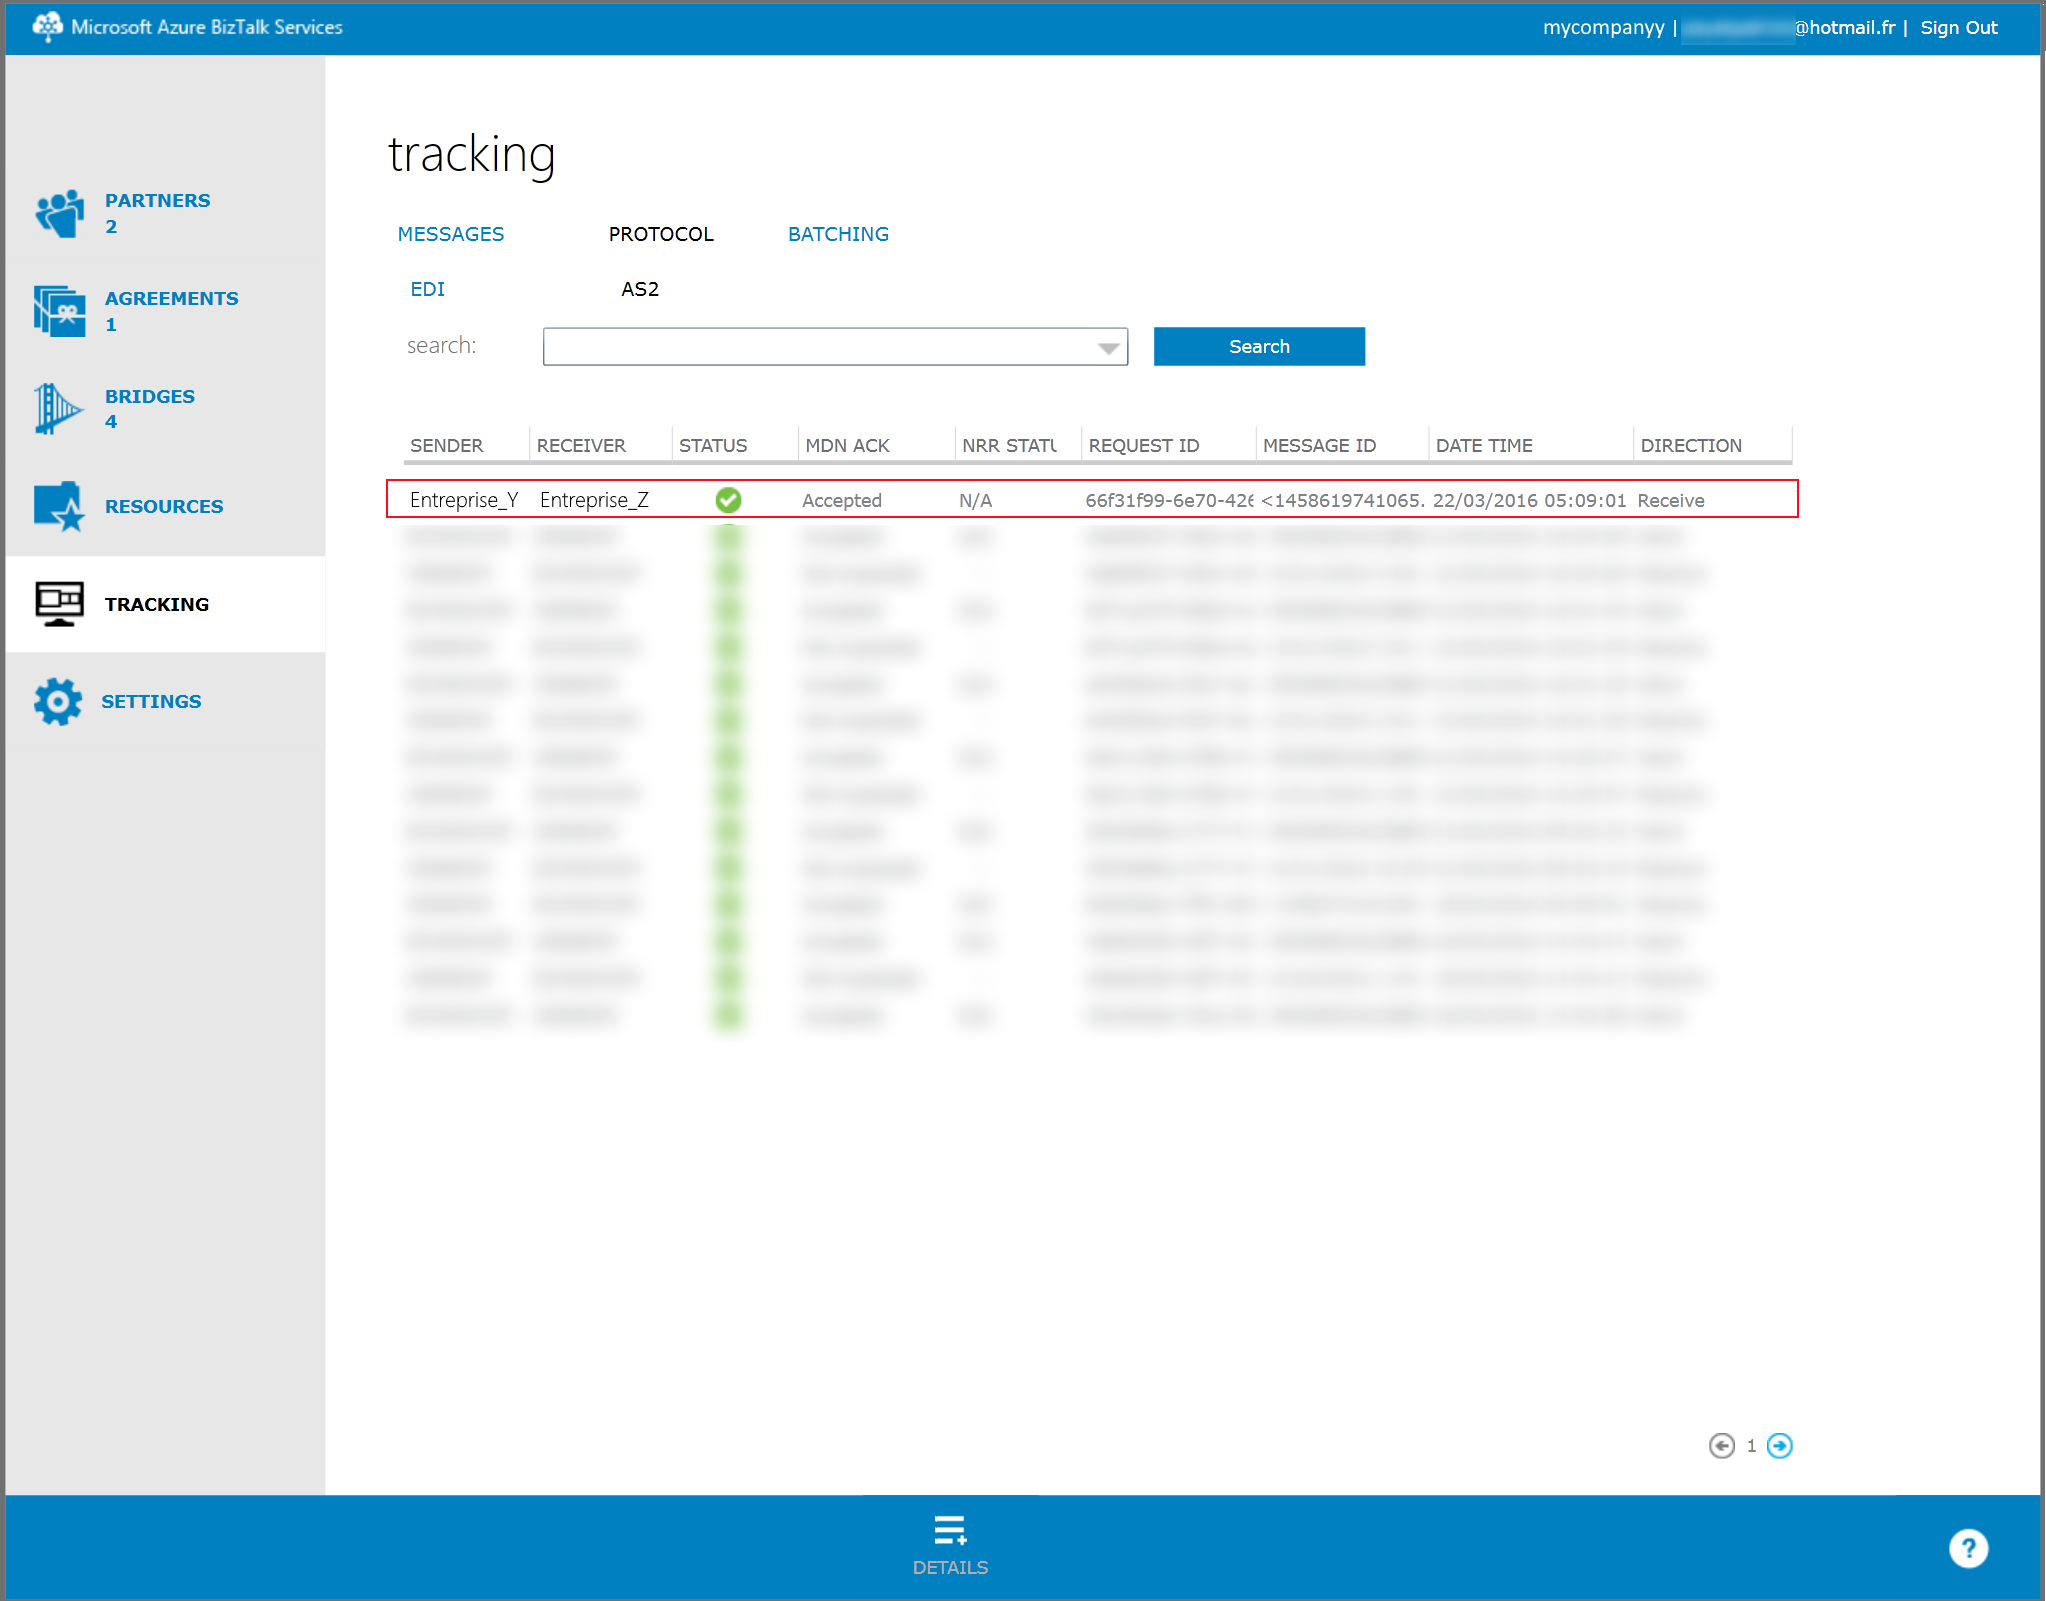The width and height of the screenshot is (2046, 1601).
Task: Click the hotmail.fr email address
Action: coord(1788,28)
